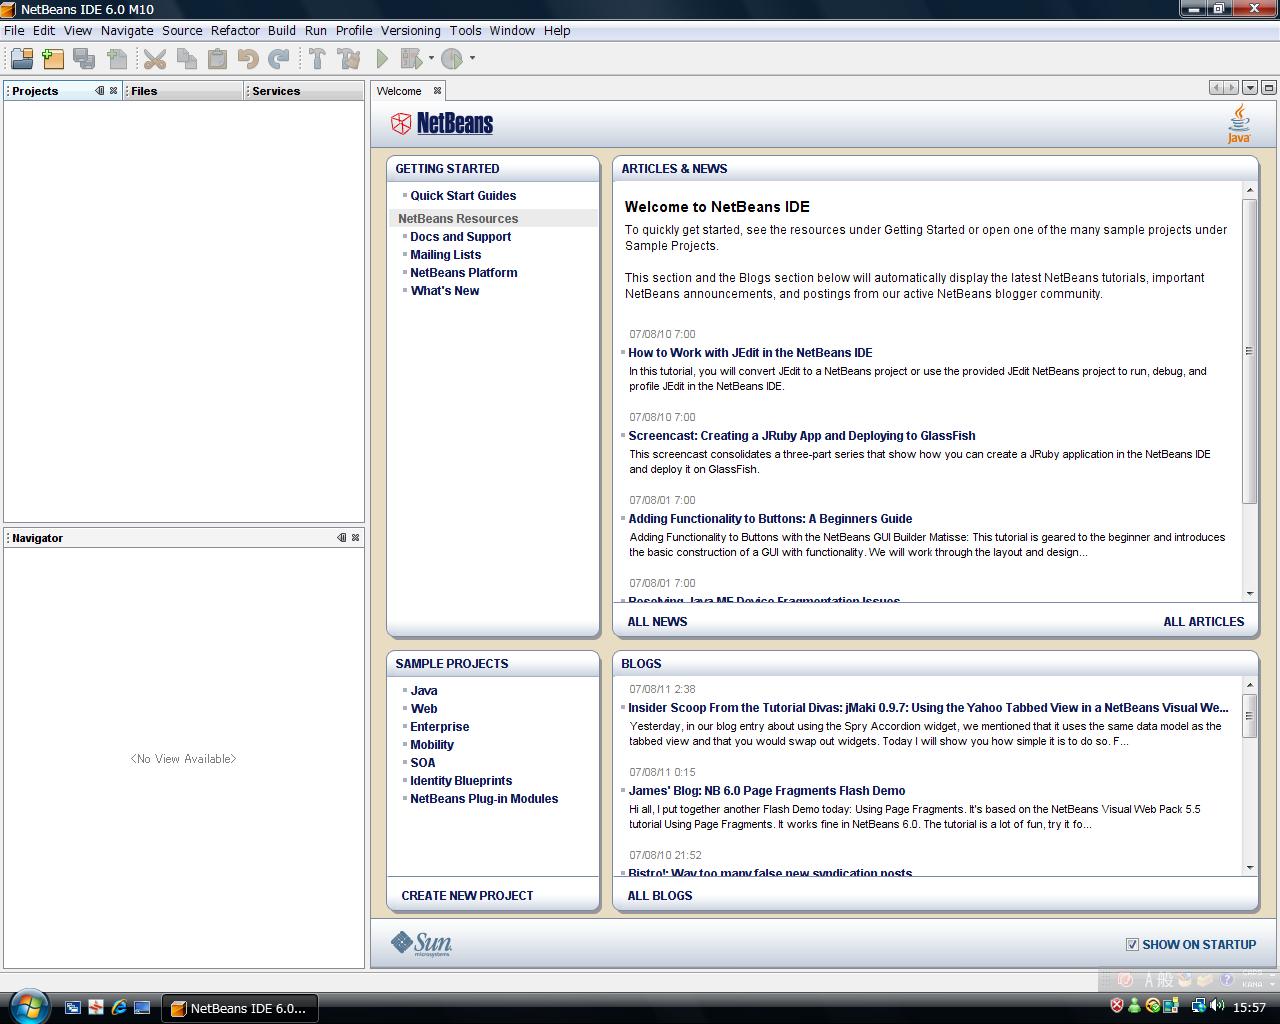Image resolution: width=1280 pixels, height=1024 pixels.
Task: Open the editor document list dropdown
Action: (x=1250, y=88)
